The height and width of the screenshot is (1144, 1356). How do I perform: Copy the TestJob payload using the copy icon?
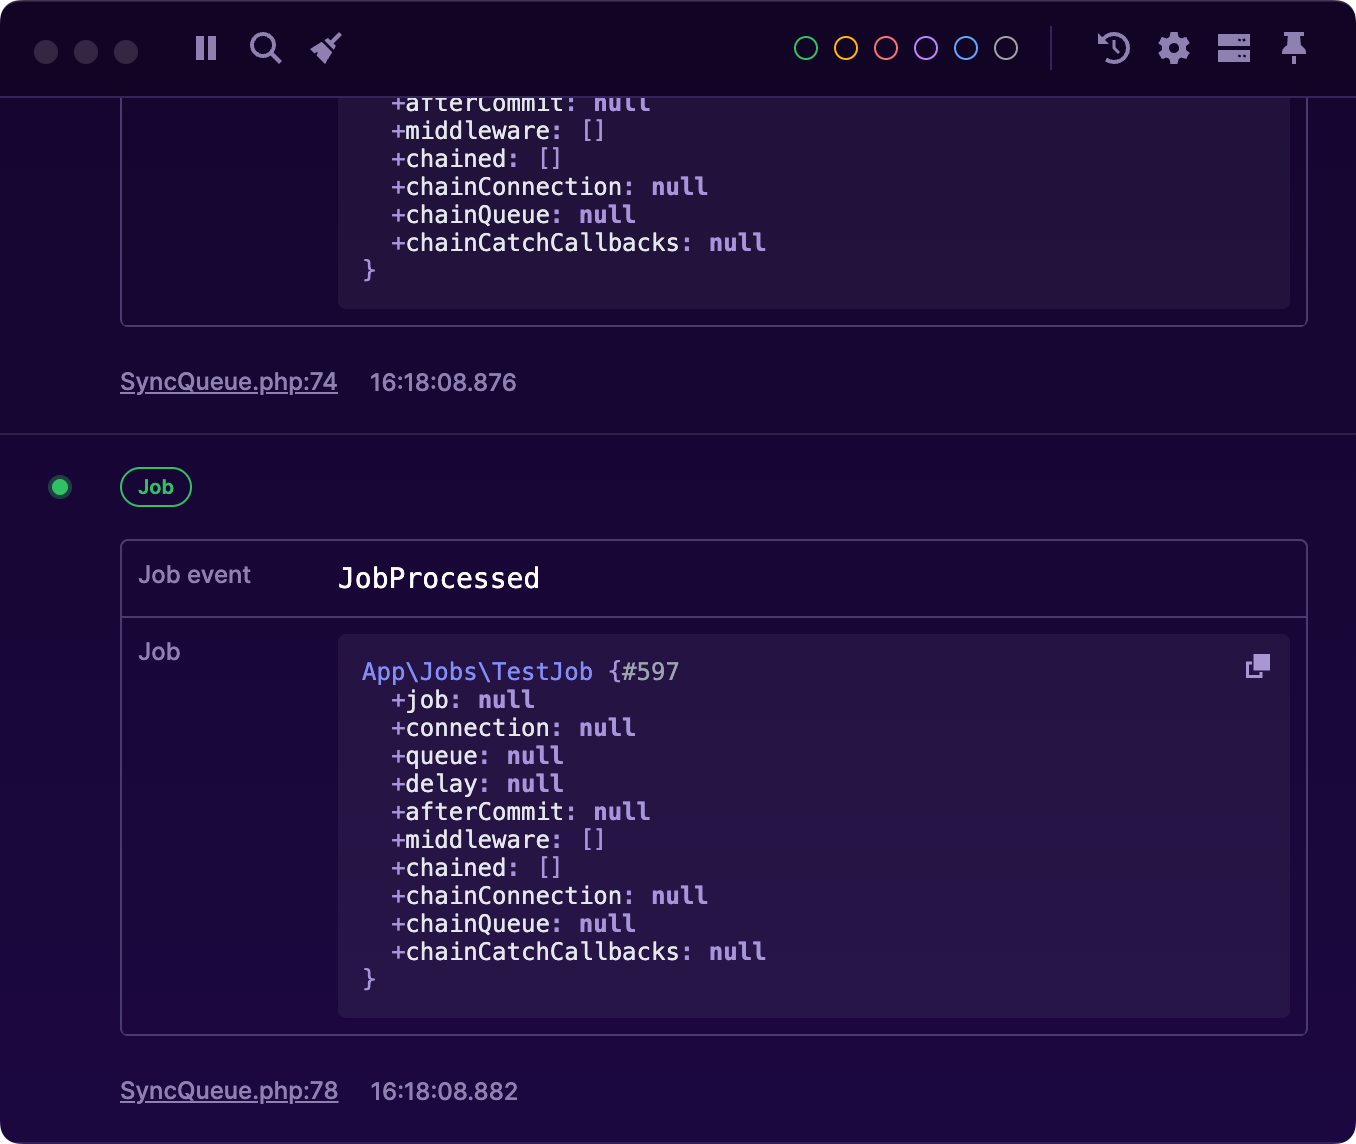coord(1257,665)
